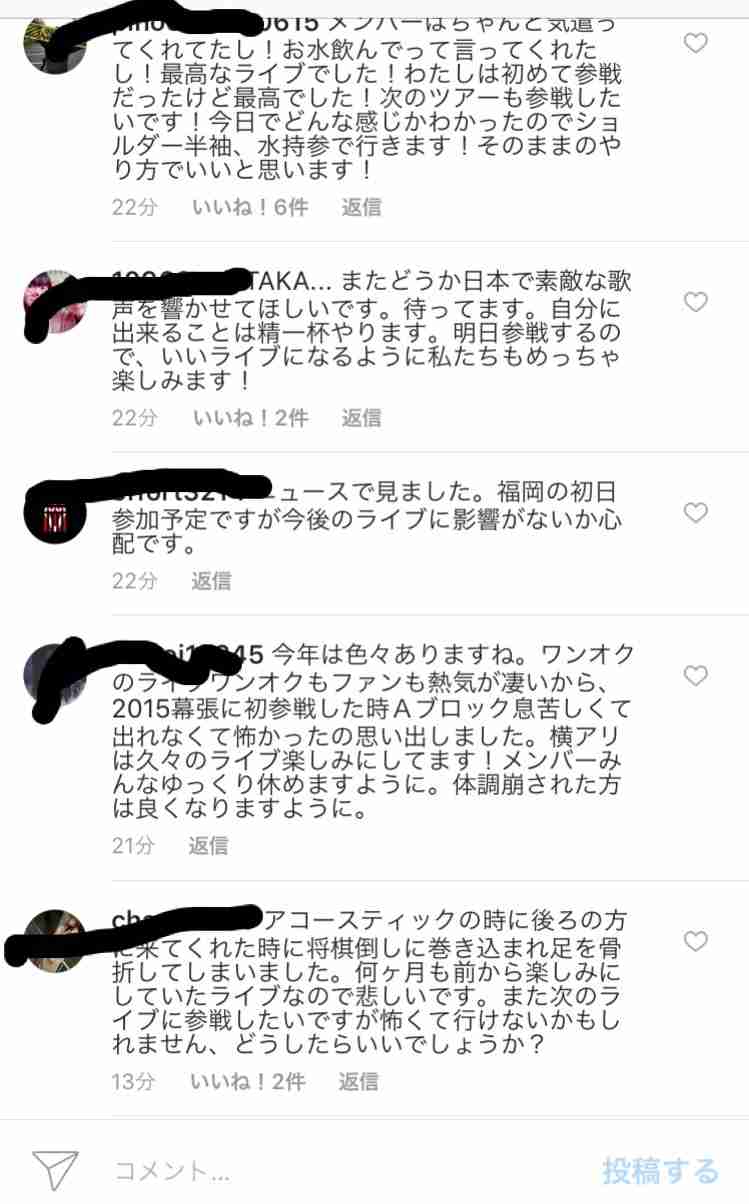Reply to the first comment with 6 likes

(361, 207)
